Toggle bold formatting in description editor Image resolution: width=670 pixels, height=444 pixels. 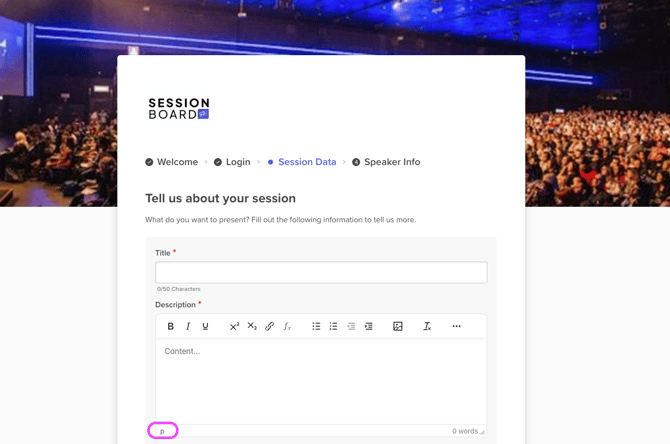point(171,326)
